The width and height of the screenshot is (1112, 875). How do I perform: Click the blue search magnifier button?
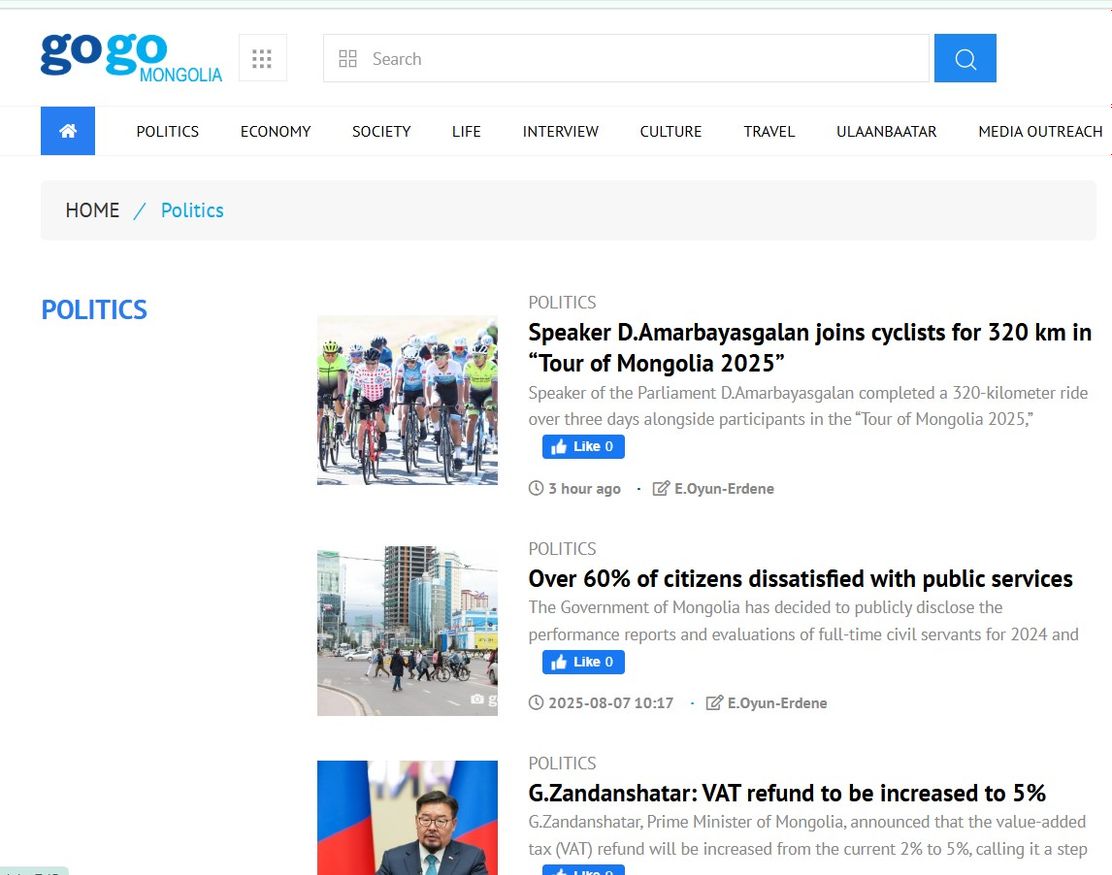(964, 58)
